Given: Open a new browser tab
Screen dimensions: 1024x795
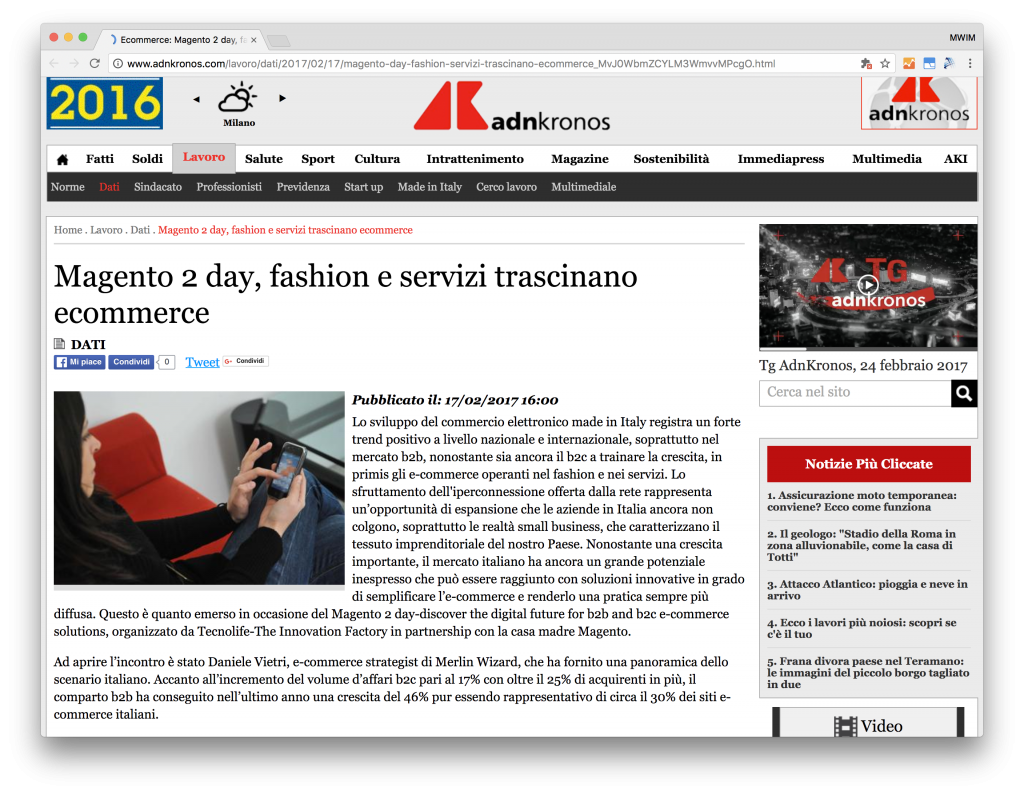Looking at the screenshot, I should (x=279, y=41).
